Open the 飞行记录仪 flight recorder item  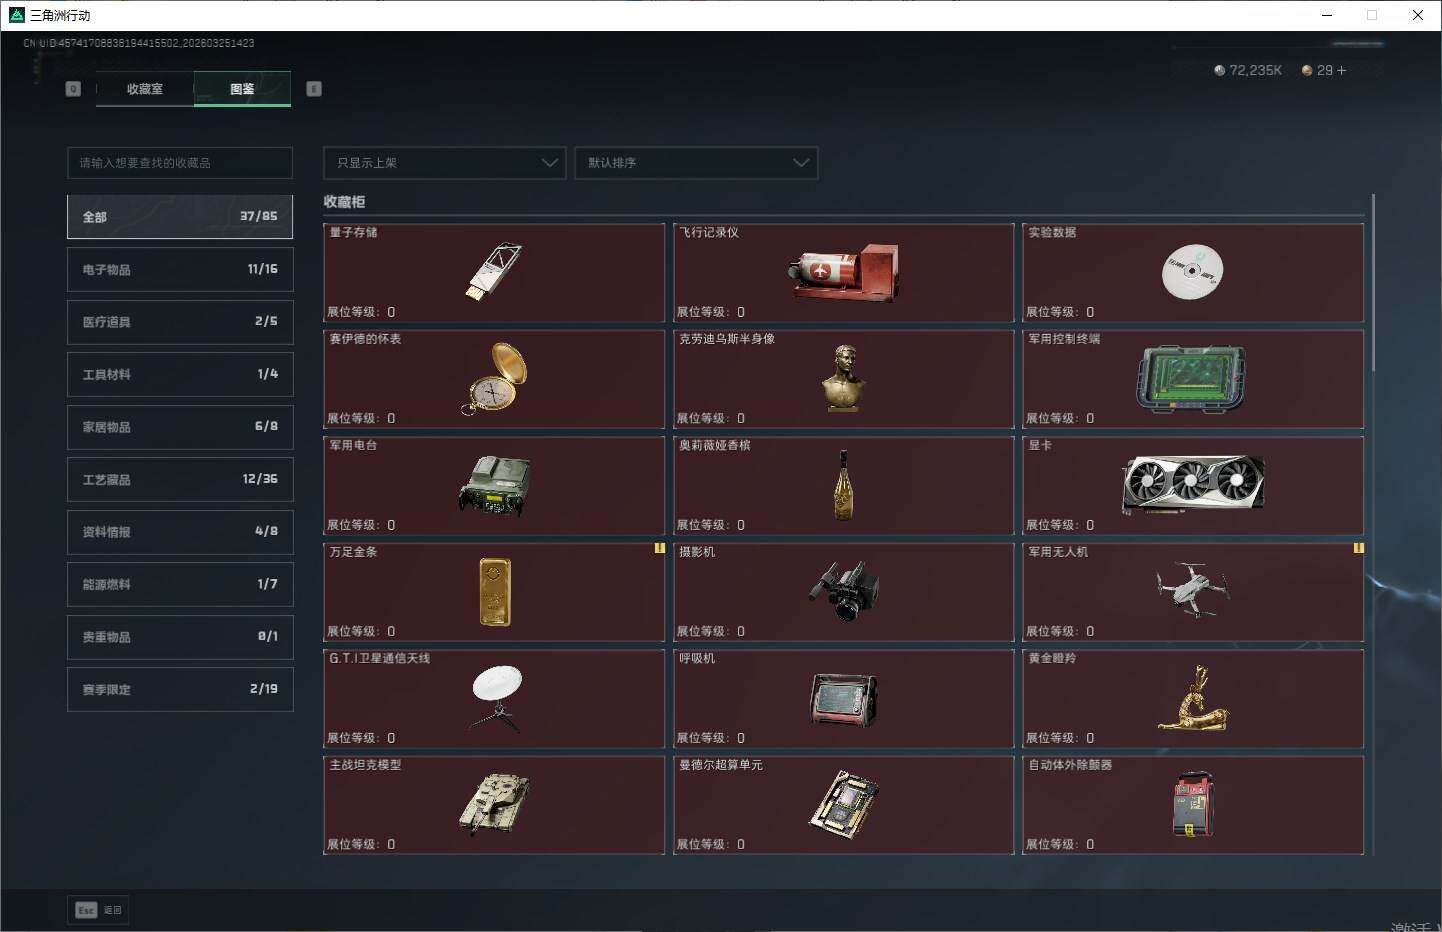(844, 272)
